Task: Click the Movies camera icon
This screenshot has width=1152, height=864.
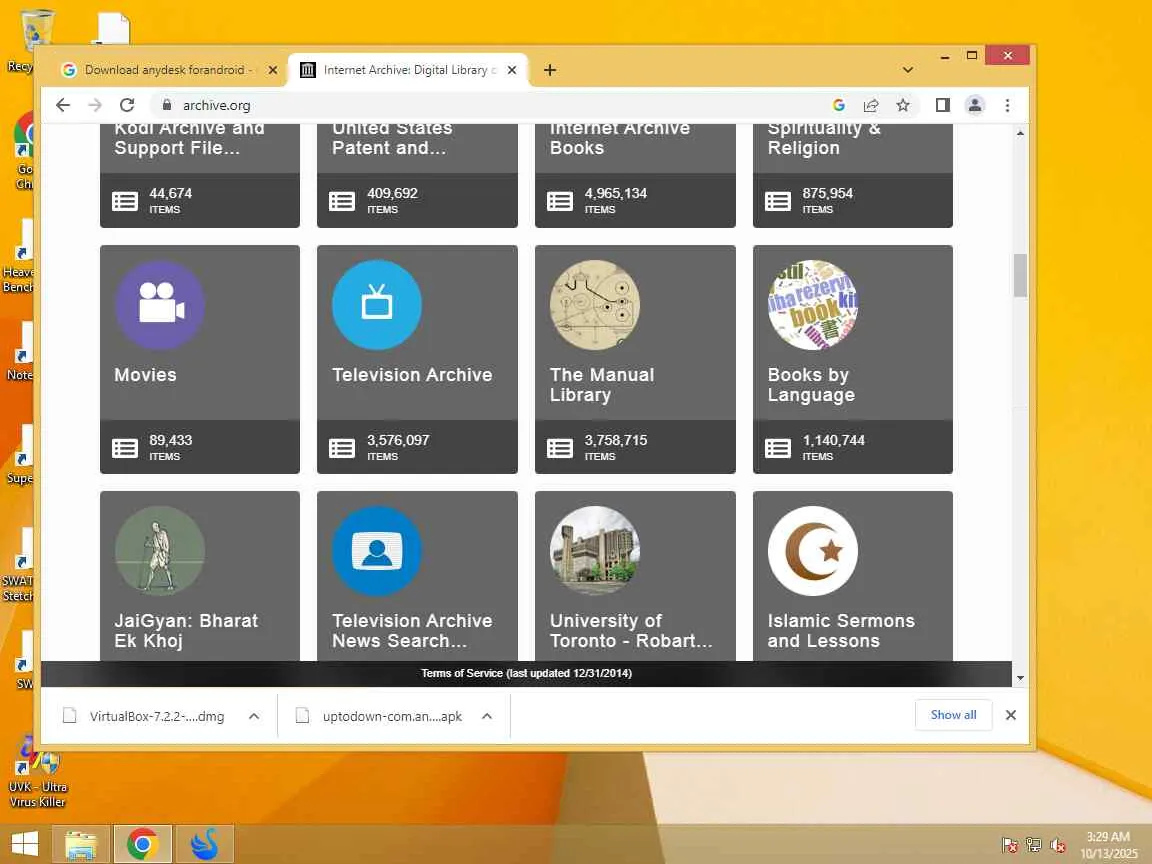Action: (159, 304)
